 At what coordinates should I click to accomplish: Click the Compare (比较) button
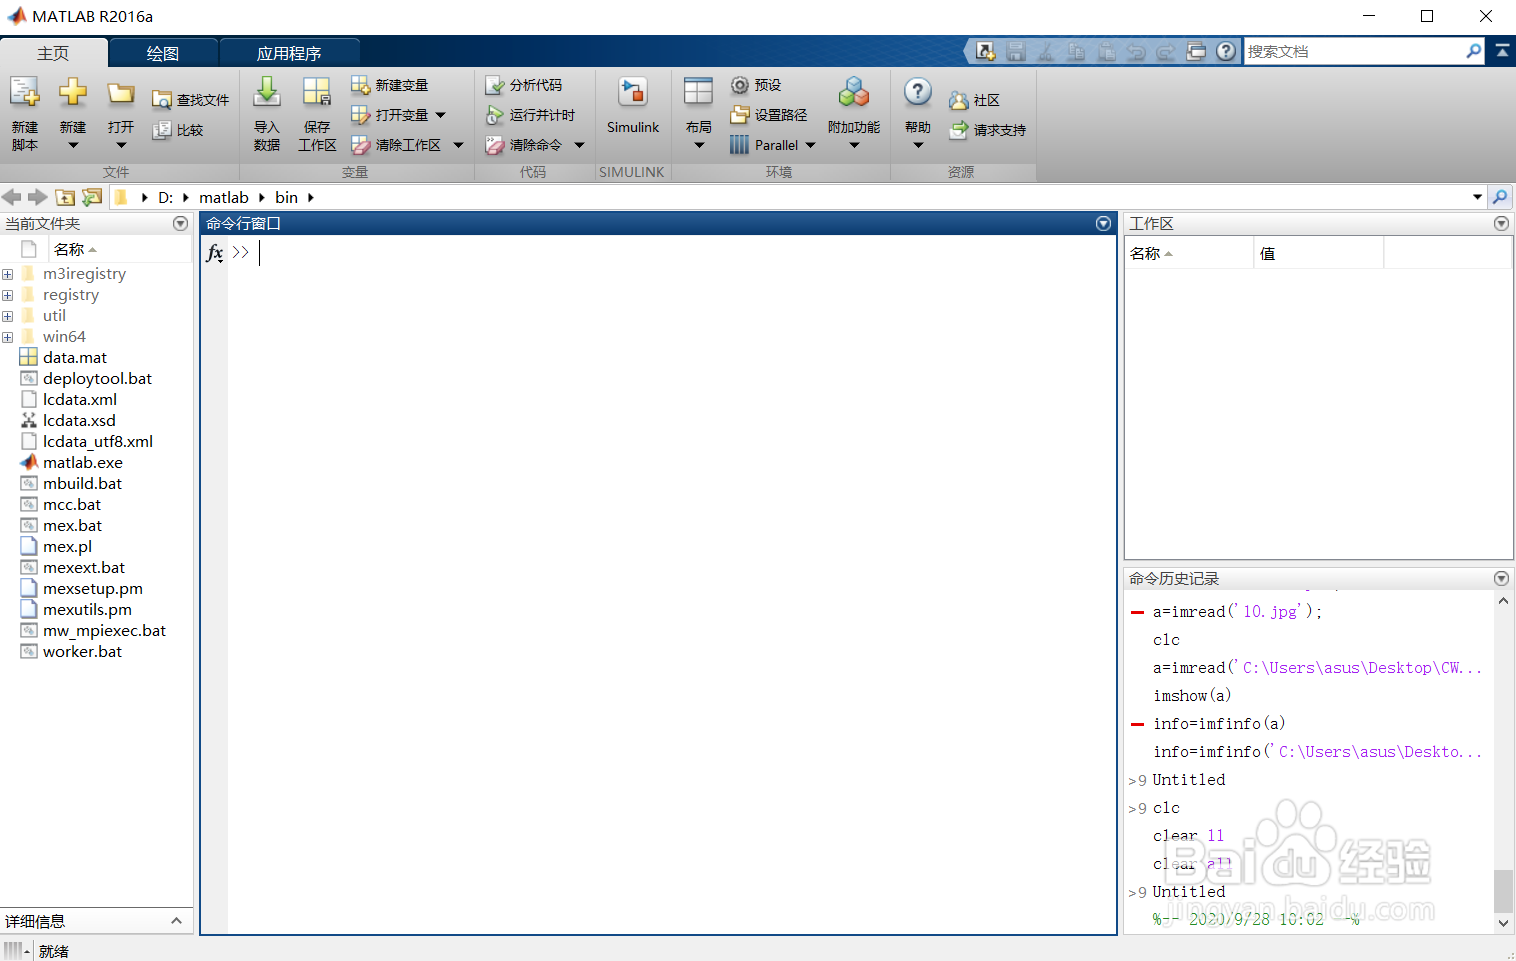177,130
